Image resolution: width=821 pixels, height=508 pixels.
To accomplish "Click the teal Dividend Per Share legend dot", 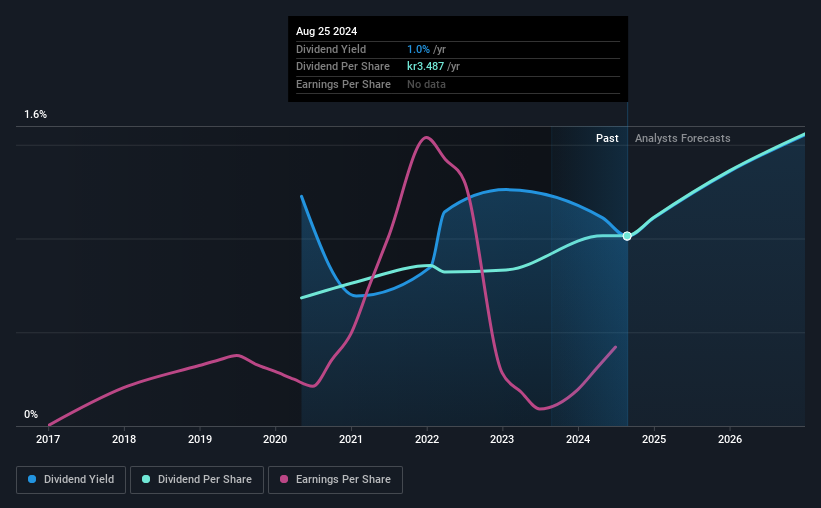I will 146,479.
